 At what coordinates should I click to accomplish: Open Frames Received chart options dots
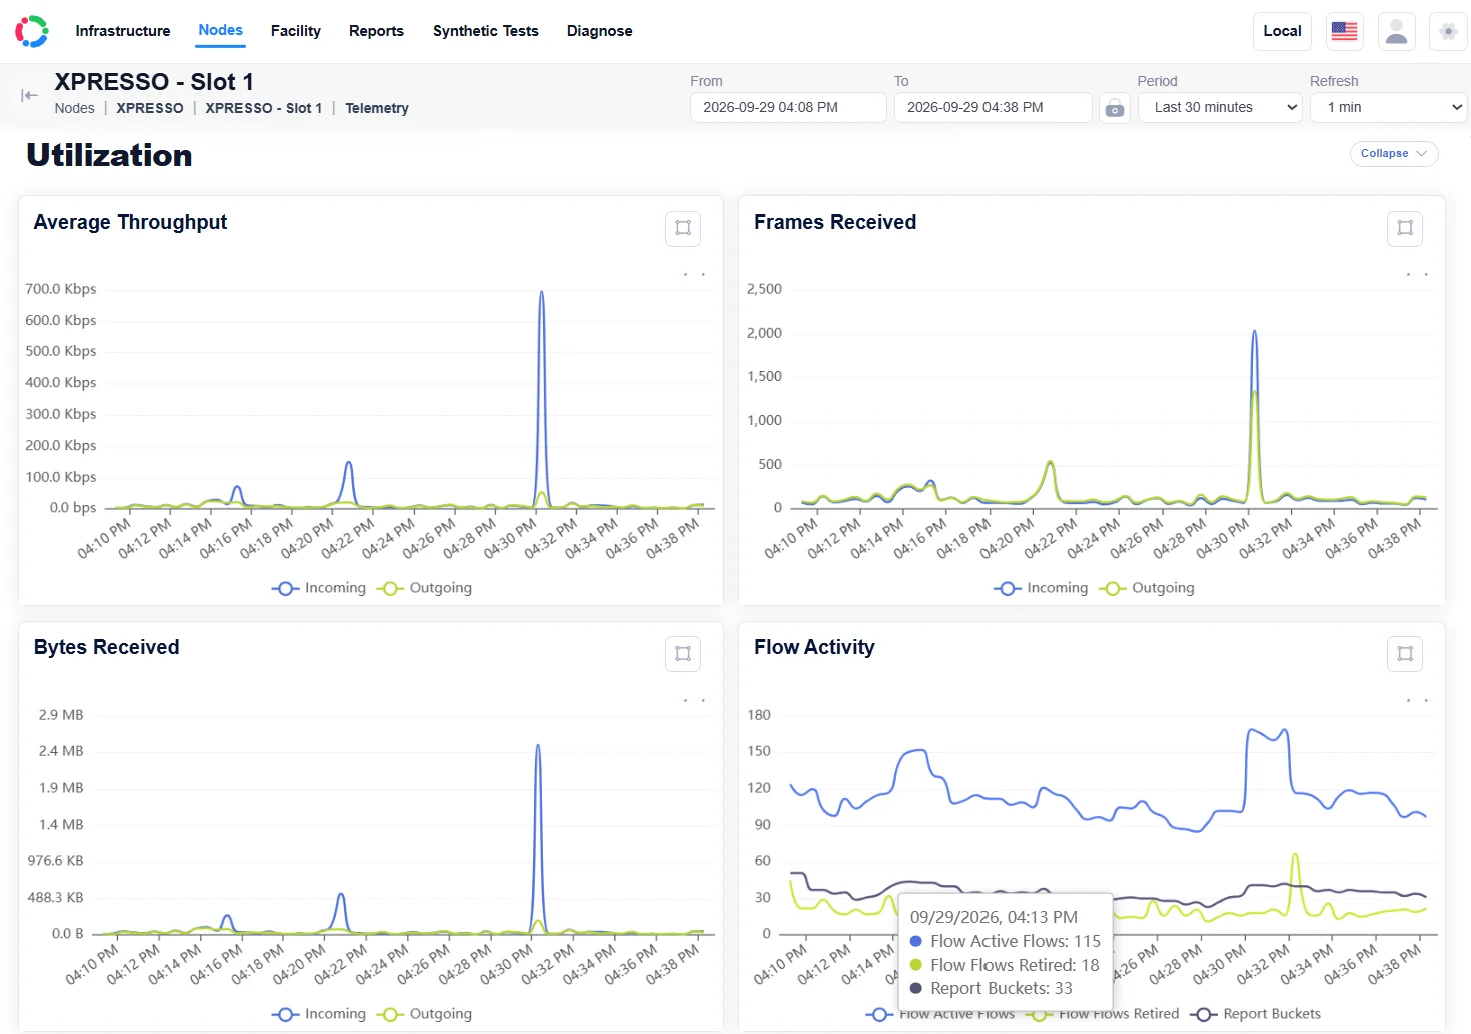coord(1416,274)
